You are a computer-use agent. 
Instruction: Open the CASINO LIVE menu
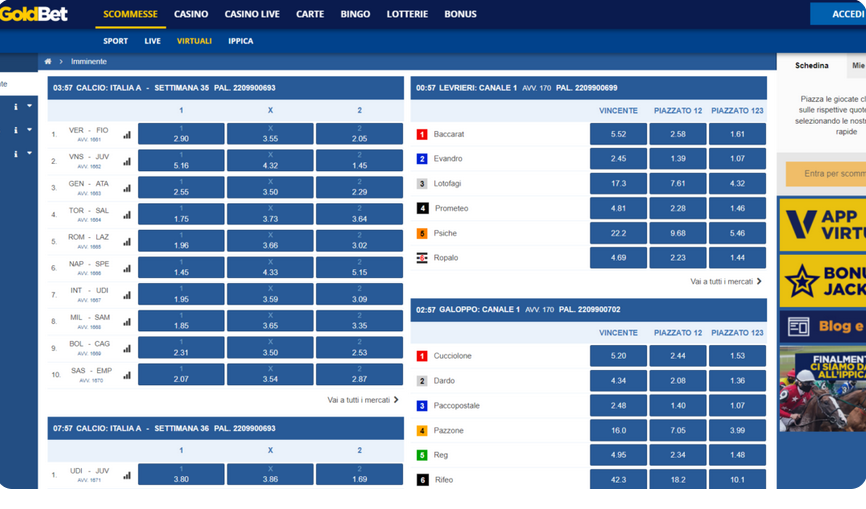[252, 14]
